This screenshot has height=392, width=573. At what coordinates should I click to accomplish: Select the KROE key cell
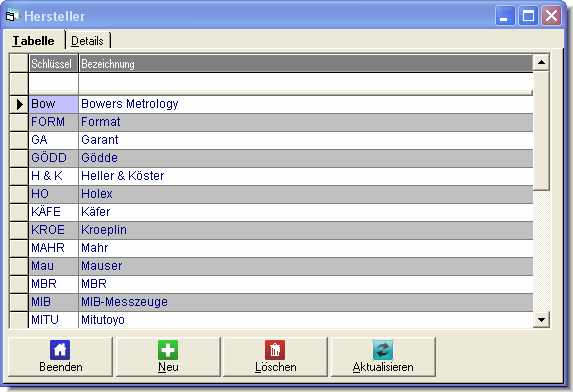point(53,230)
